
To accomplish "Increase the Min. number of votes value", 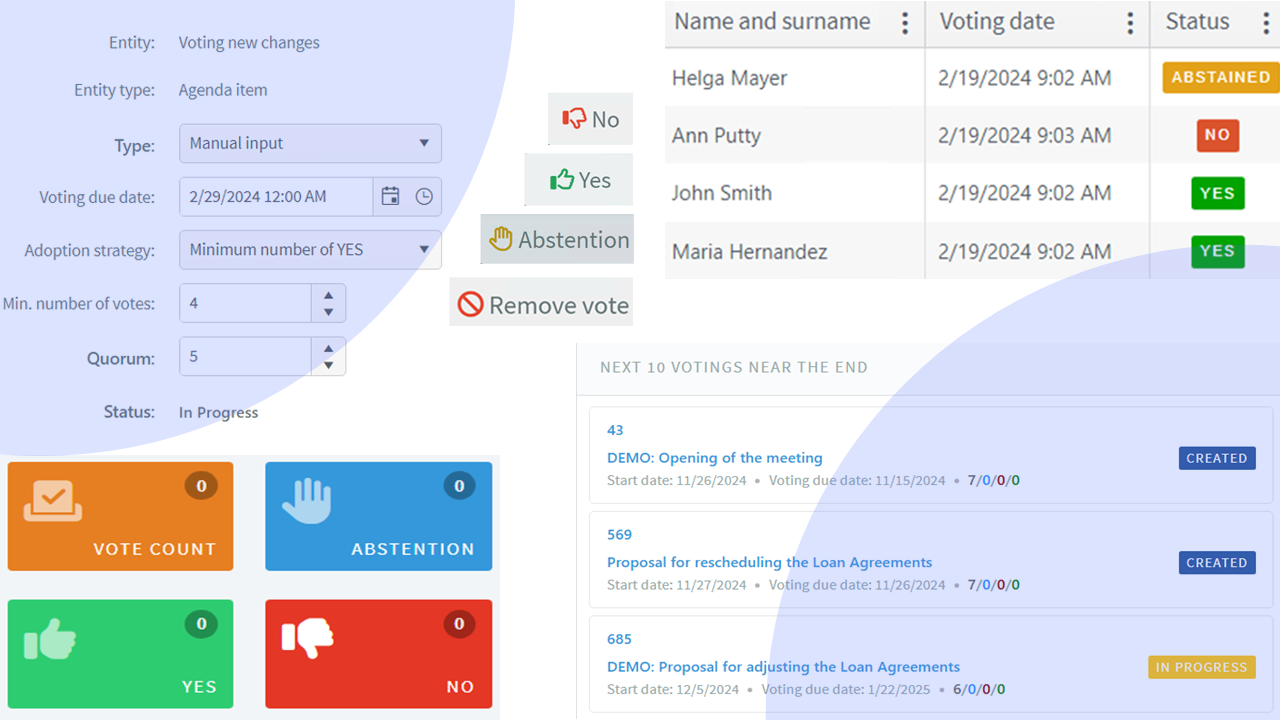I will [x=328, y=295].
